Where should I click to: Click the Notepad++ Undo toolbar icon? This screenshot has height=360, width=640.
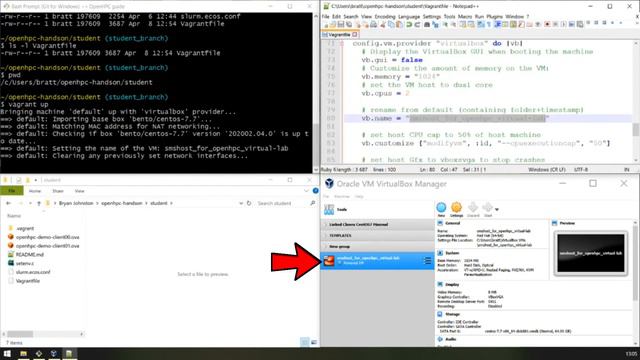pos(409,24)
